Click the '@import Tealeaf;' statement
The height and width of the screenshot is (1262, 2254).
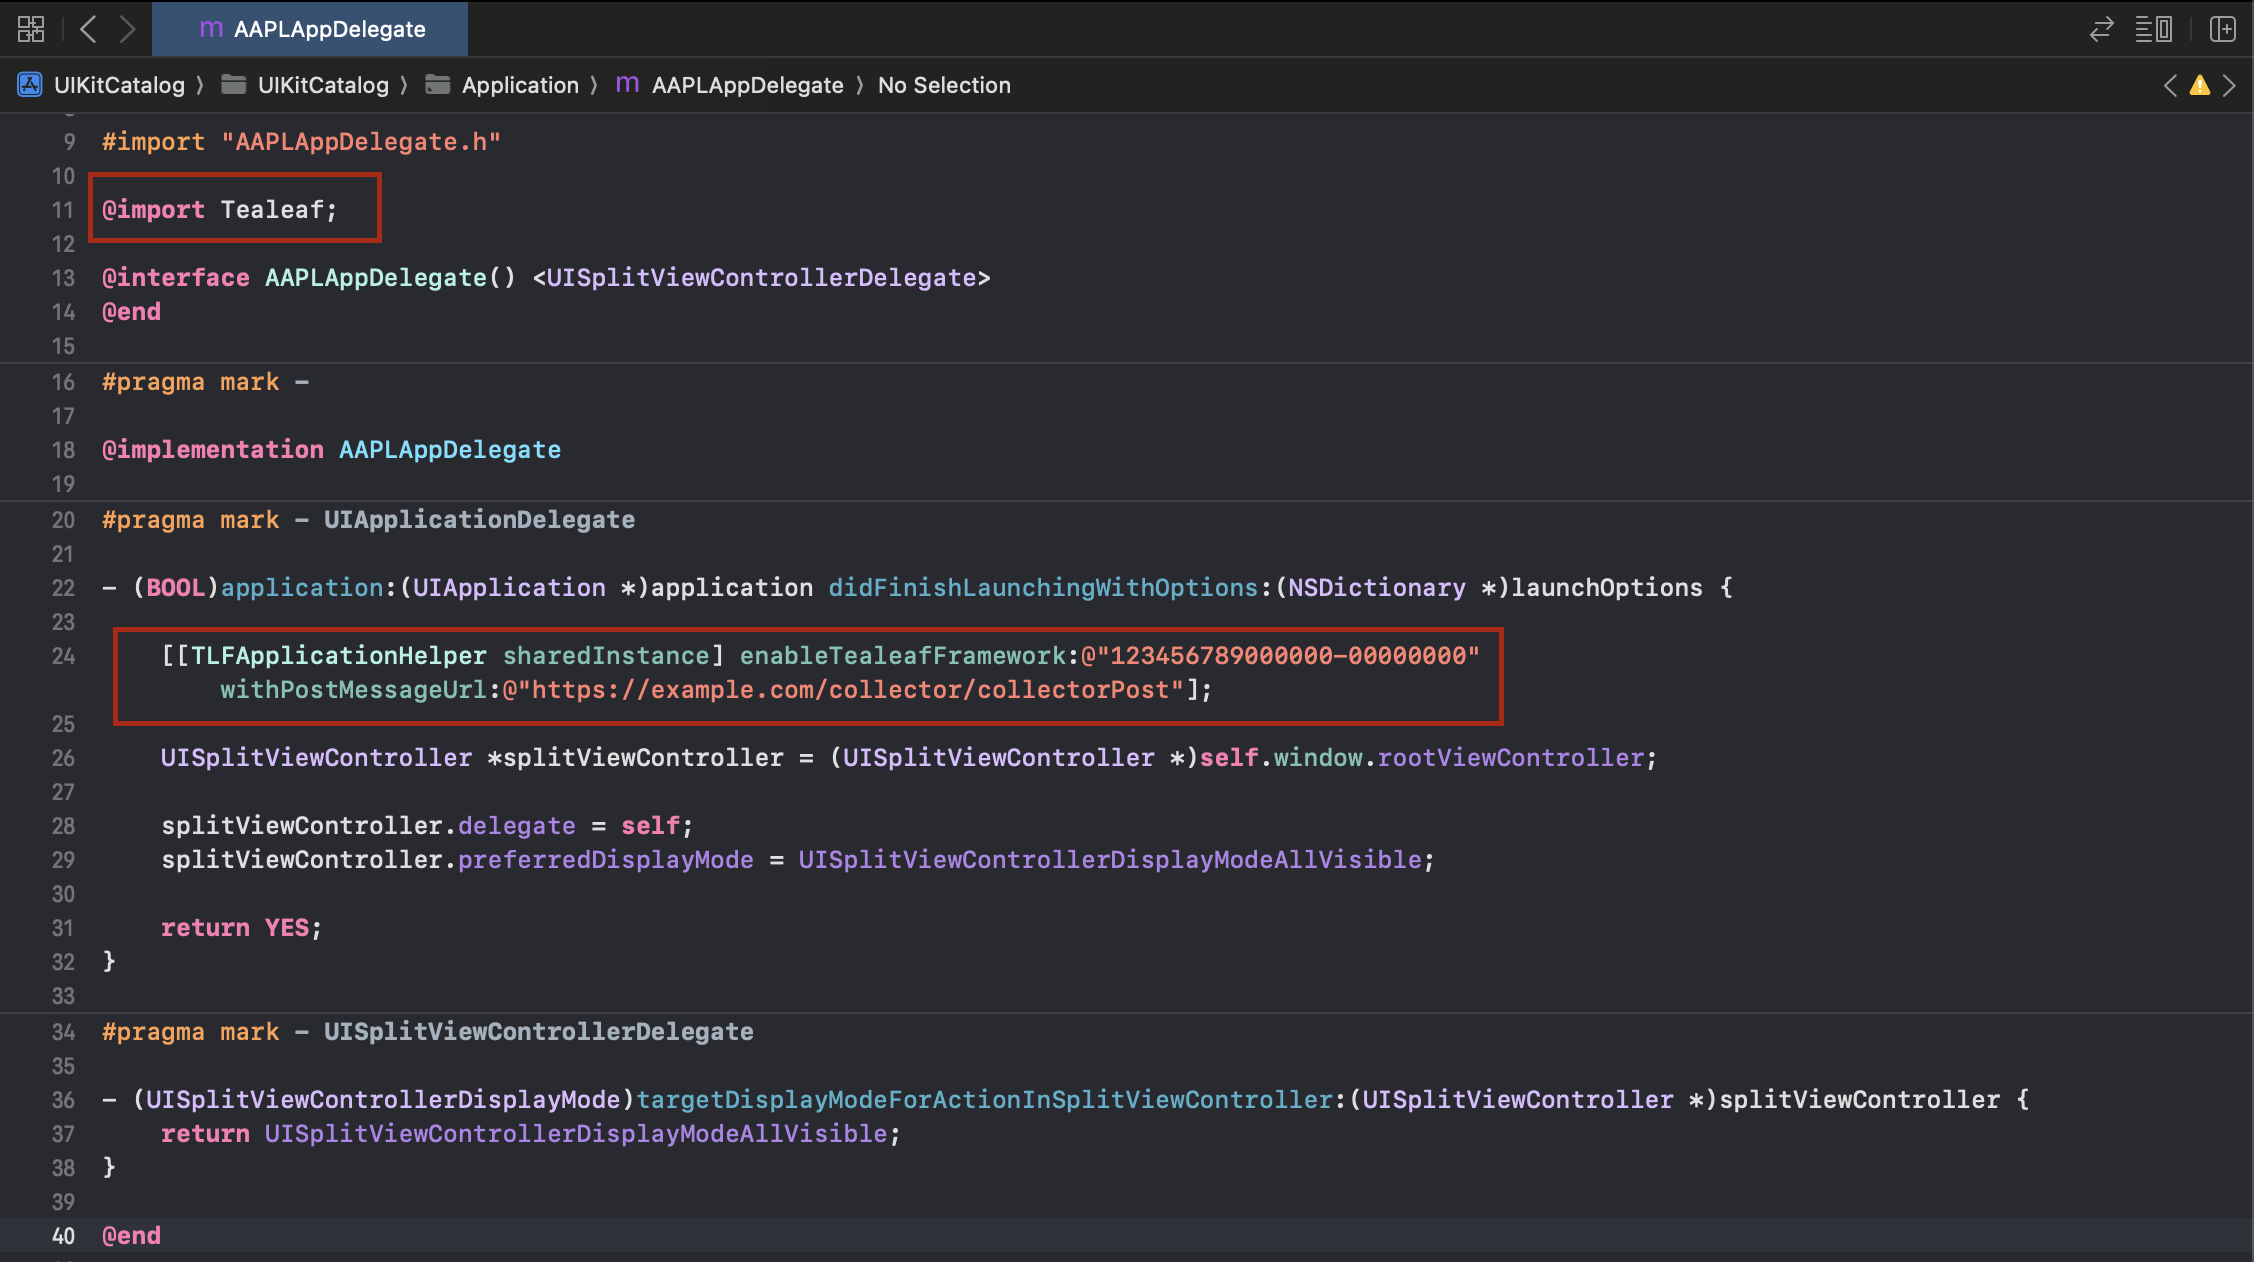click(220, 210)
